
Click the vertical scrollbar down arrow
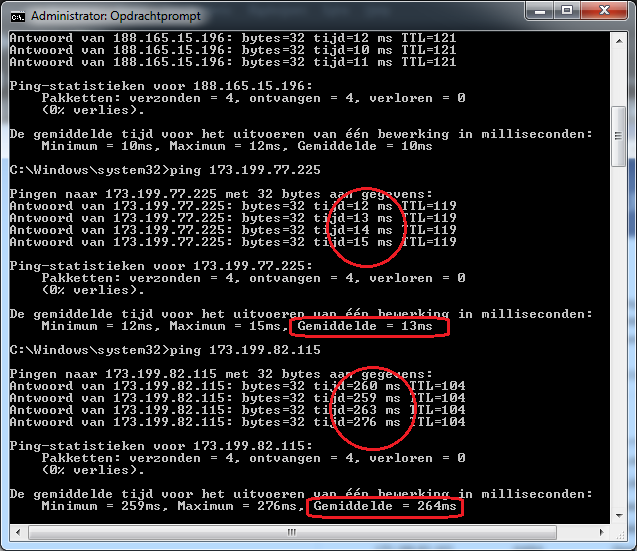[x=619, y=516]
